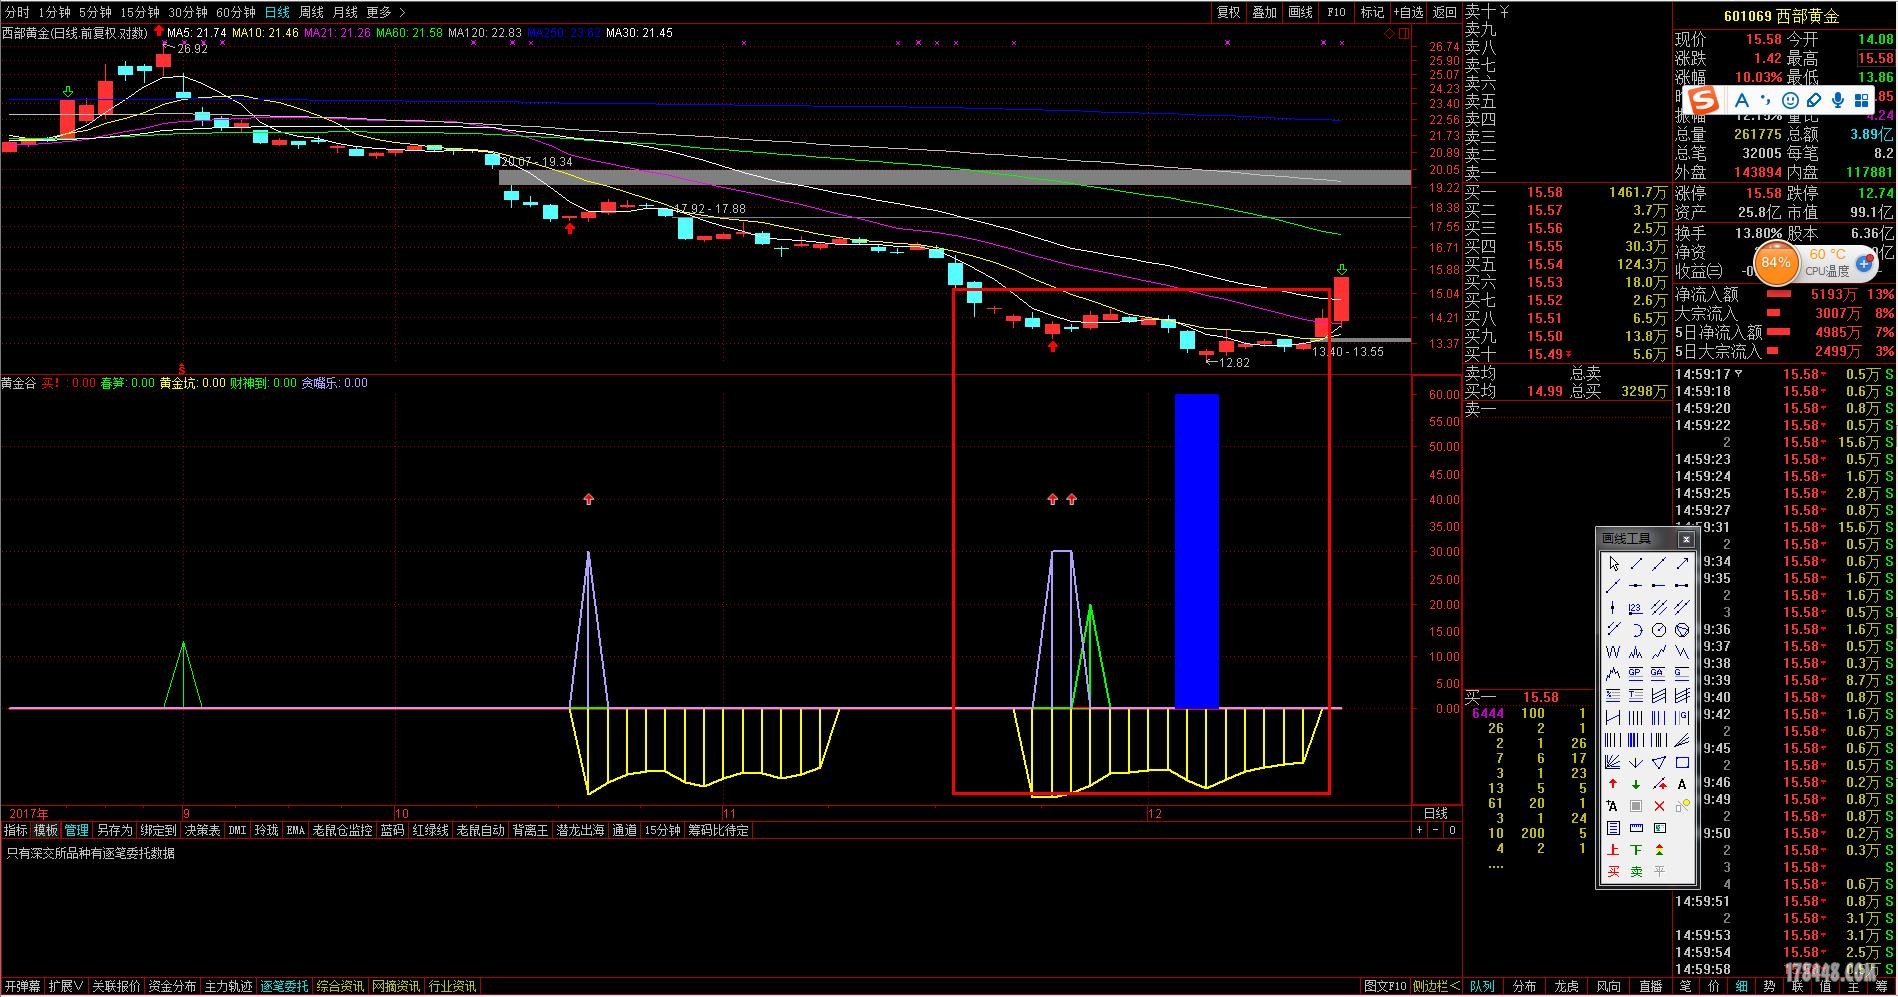
Task: Click stock title 601069 西部黄金
Action: [1781, 16]
